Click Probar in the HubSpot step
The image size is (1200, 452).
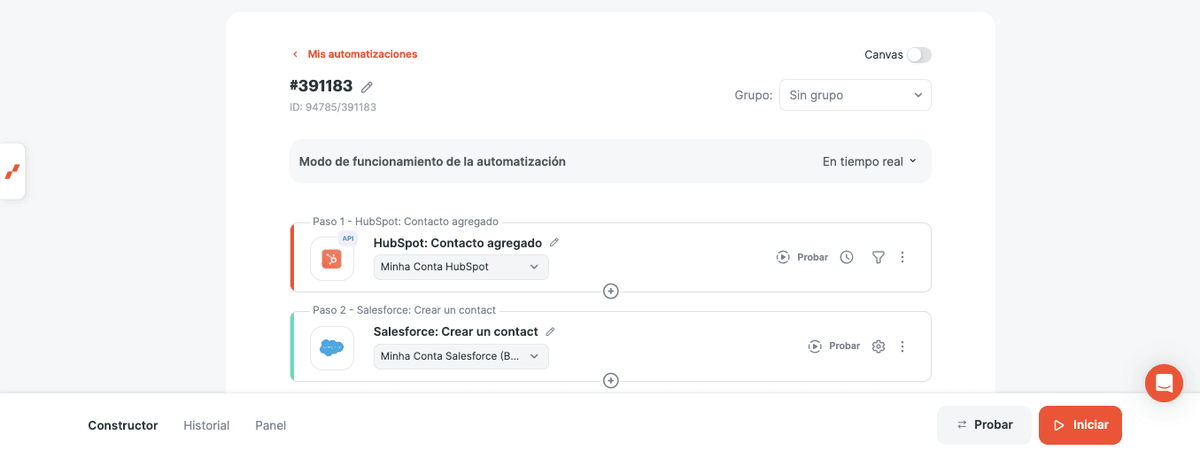coord(803,257)
